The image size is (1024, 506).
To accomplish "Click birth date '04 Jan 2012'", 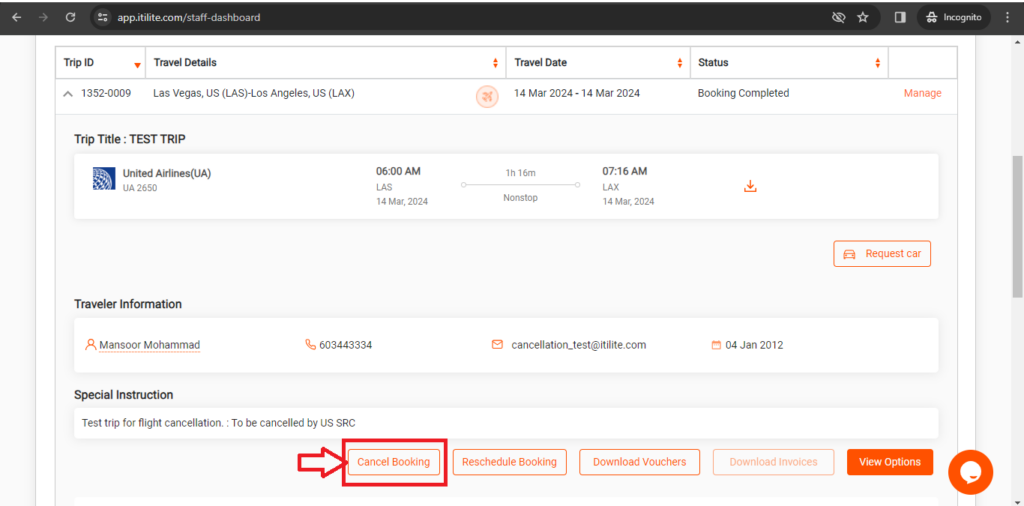I will [754, 345].
